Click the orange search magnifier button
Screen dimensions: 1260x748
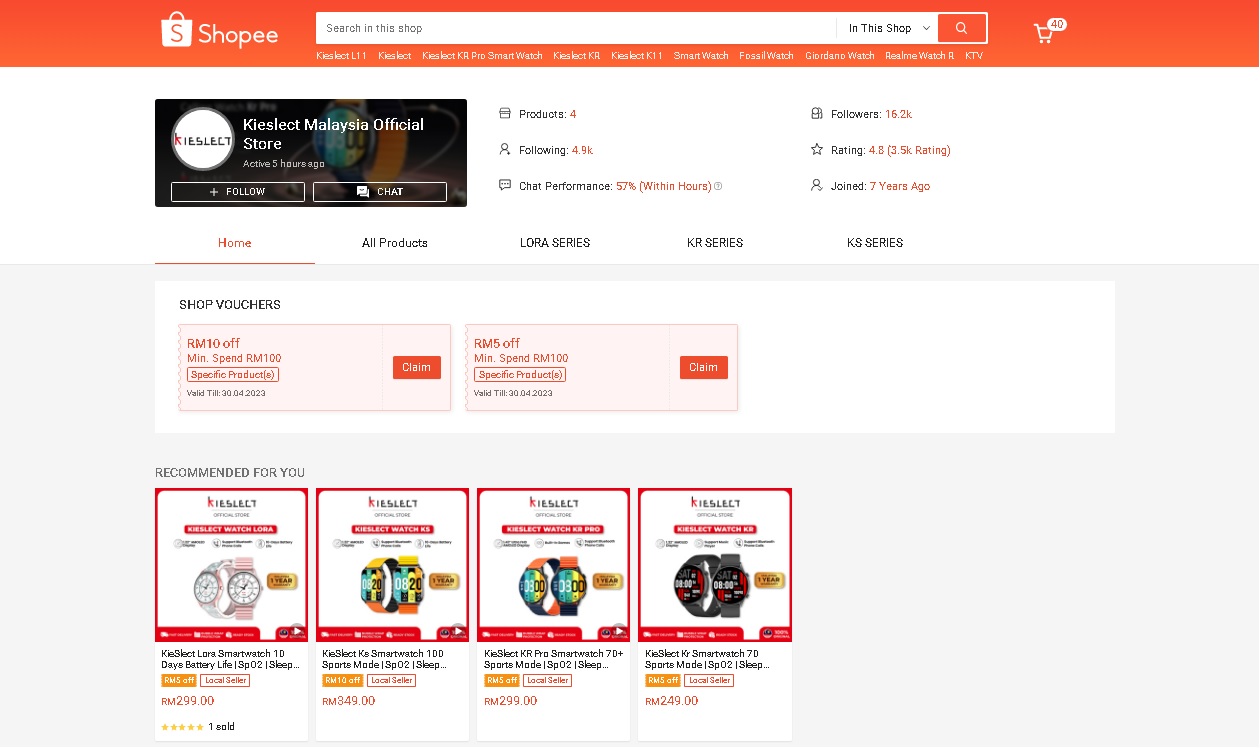tap(962, 28)
